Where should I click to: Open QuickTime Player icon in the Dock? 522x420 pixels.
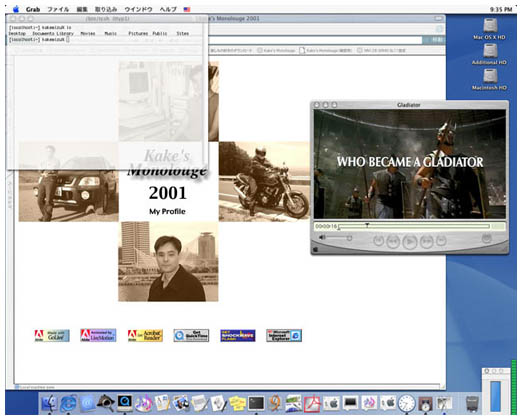125,403
